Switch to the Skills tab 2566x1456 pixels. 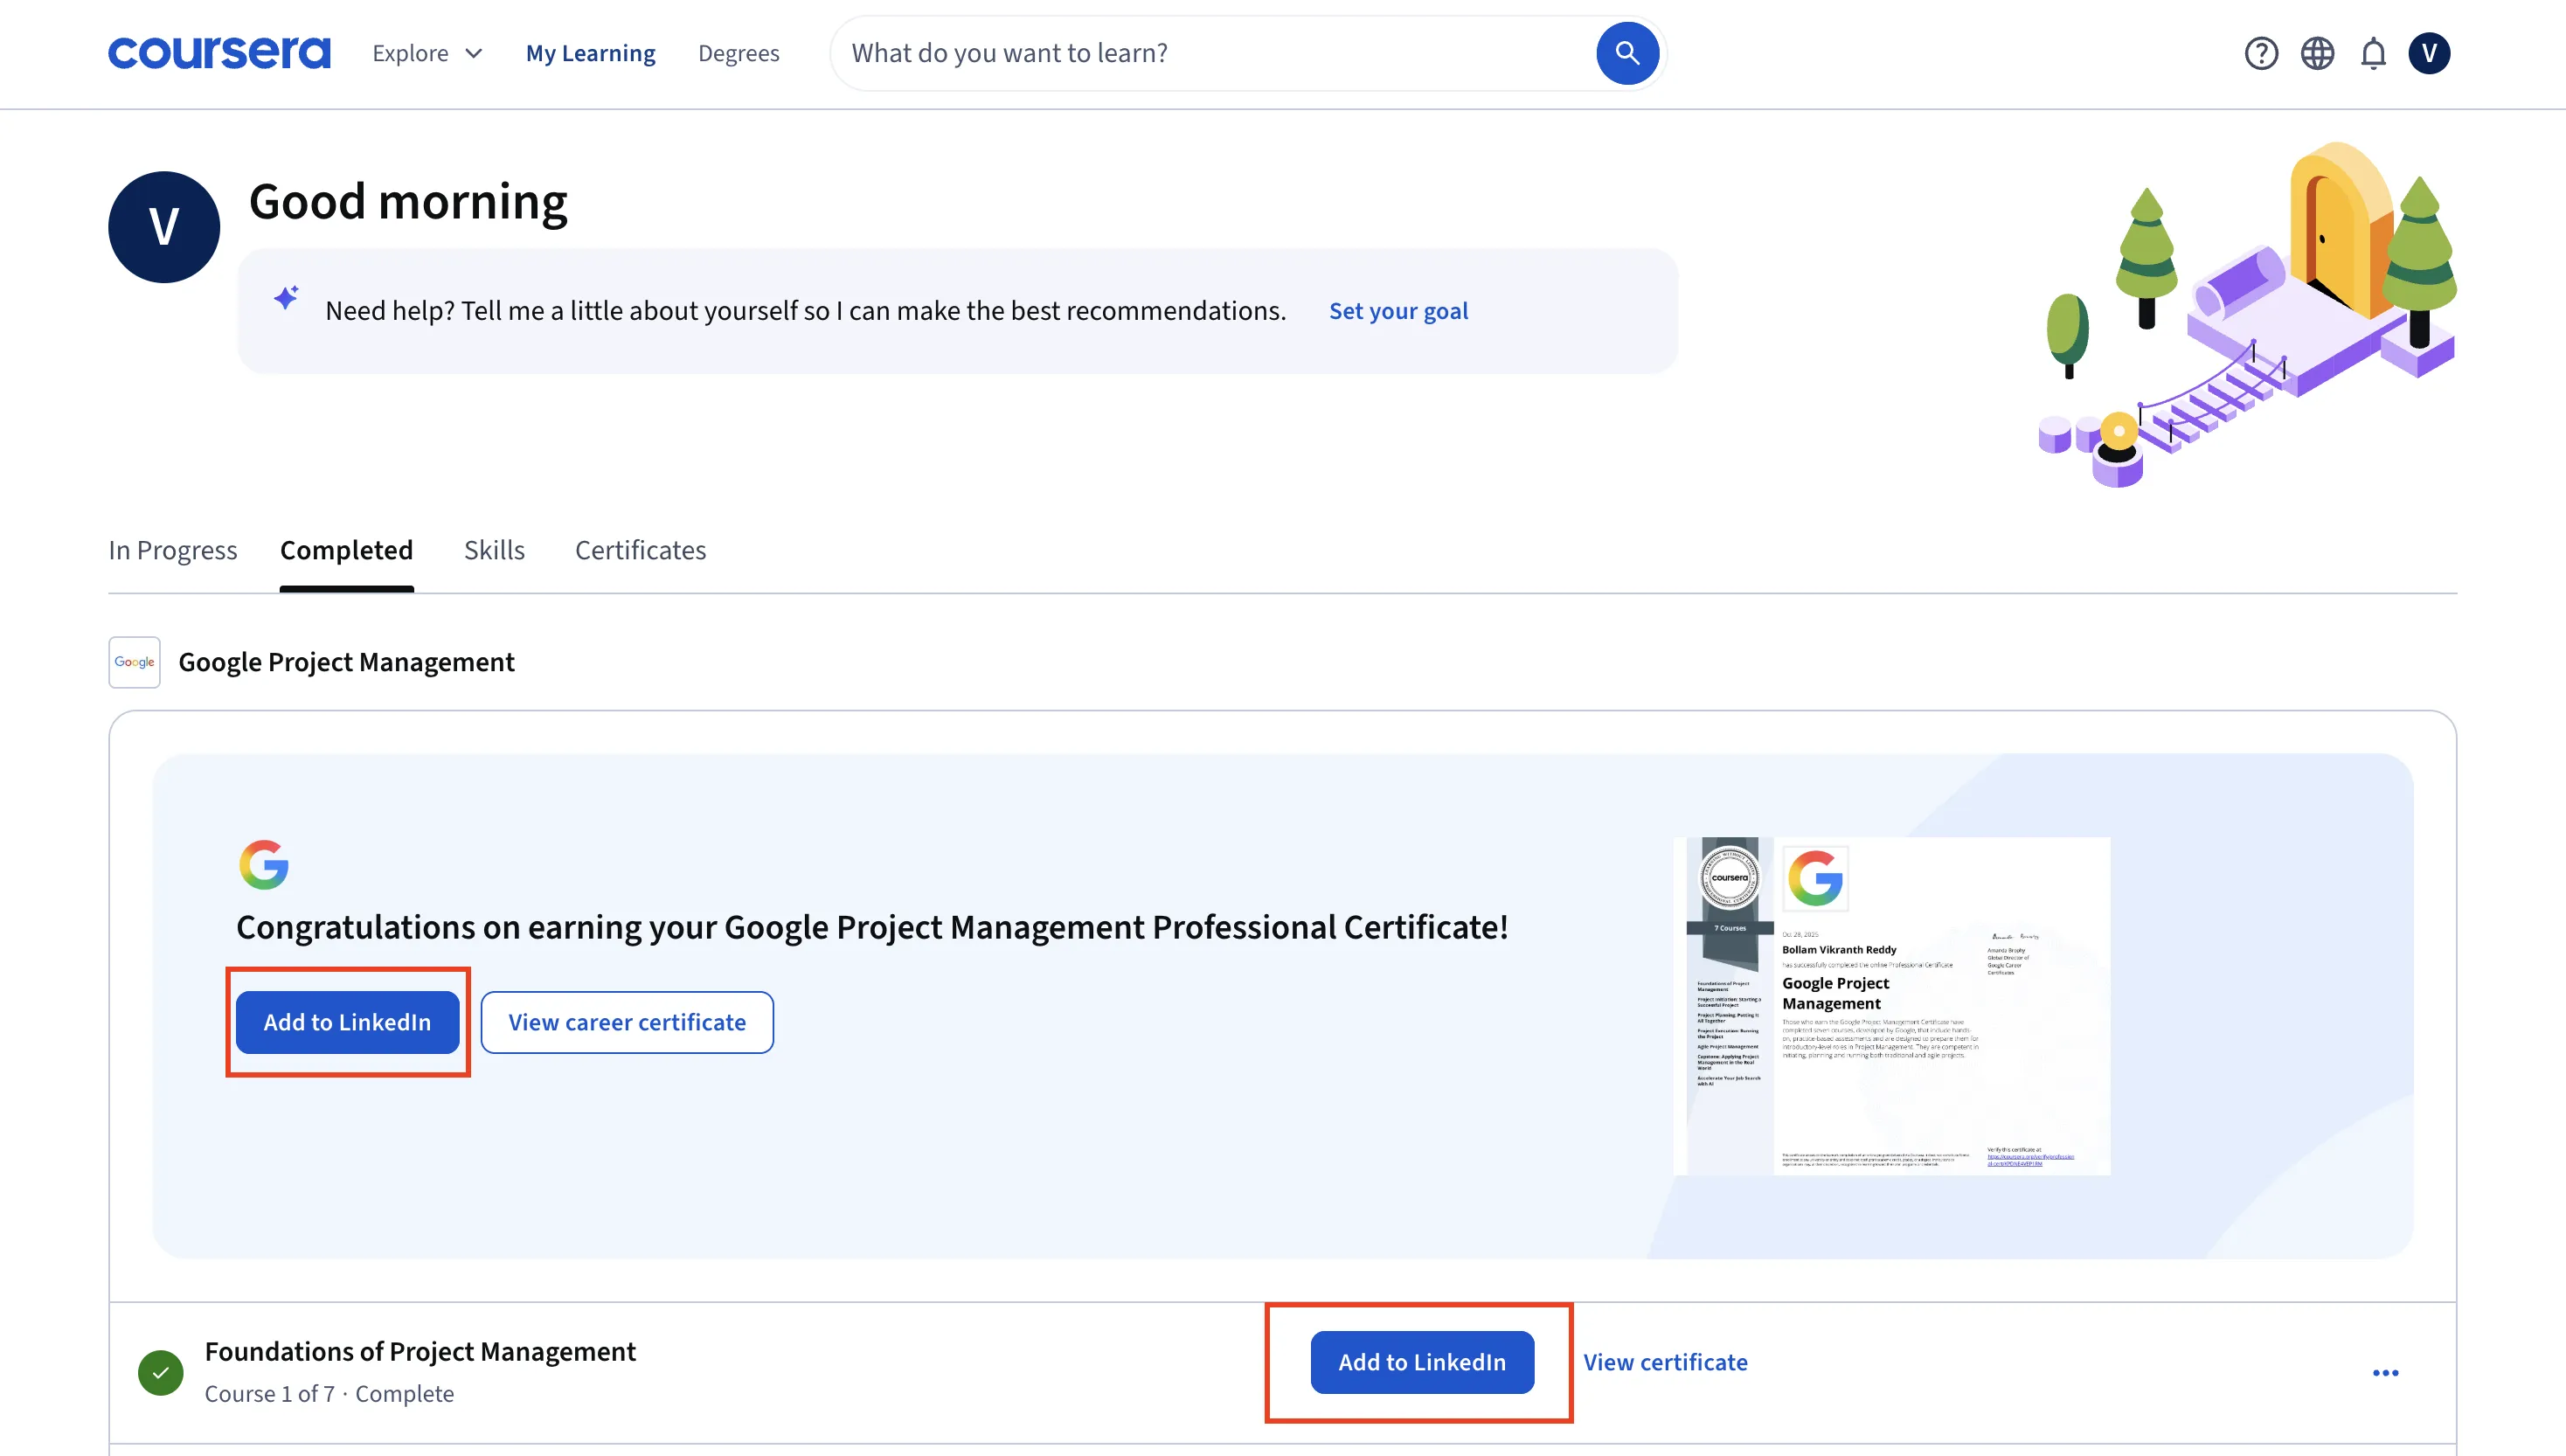coord(494,550)
